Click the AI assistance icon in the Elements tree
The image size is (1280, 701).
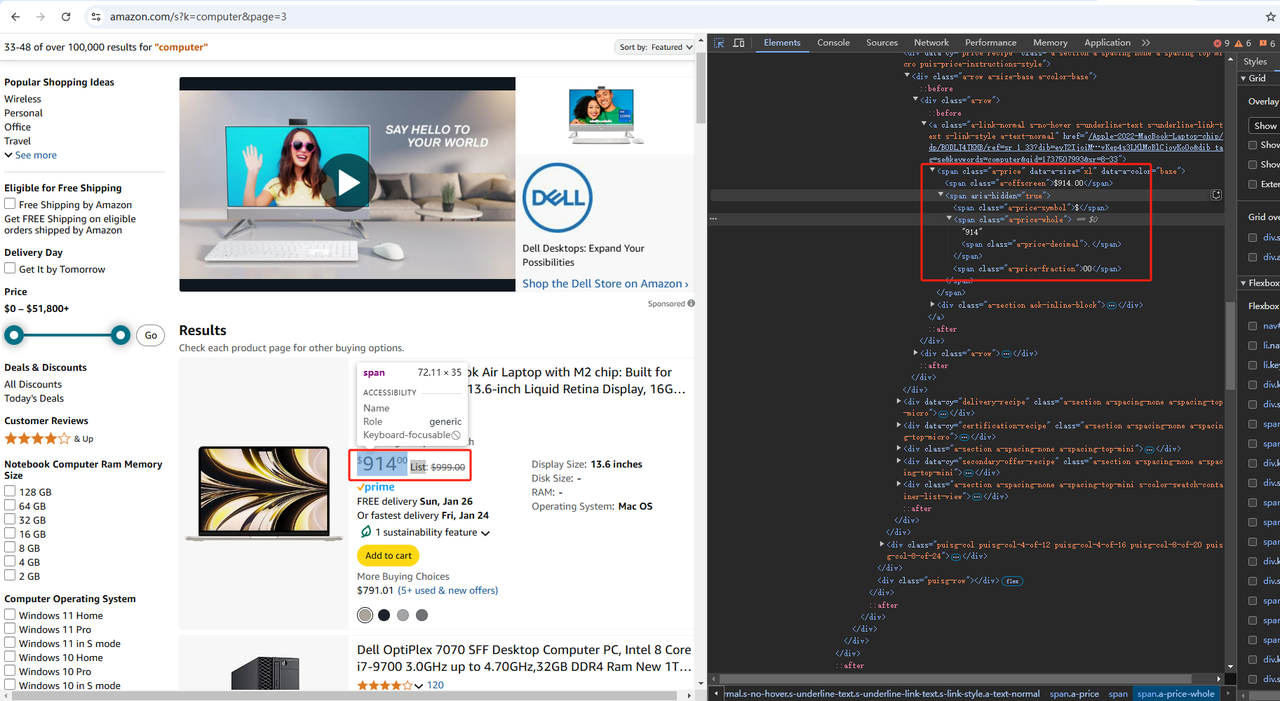point(1216,195)
